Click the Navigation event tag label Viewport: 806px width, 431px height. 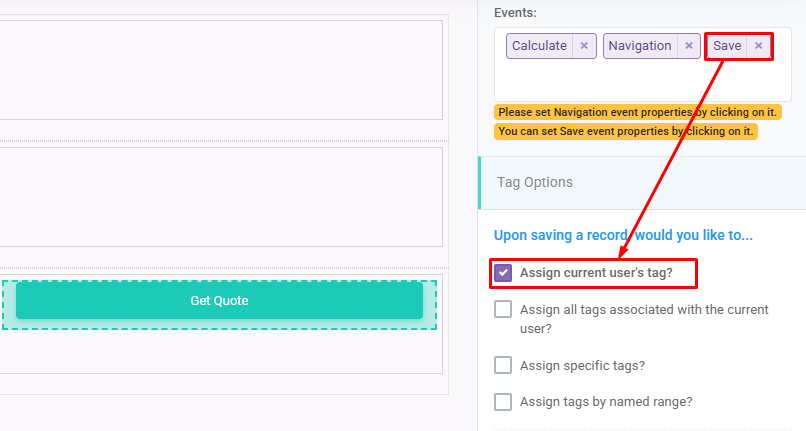coord(640,46)
